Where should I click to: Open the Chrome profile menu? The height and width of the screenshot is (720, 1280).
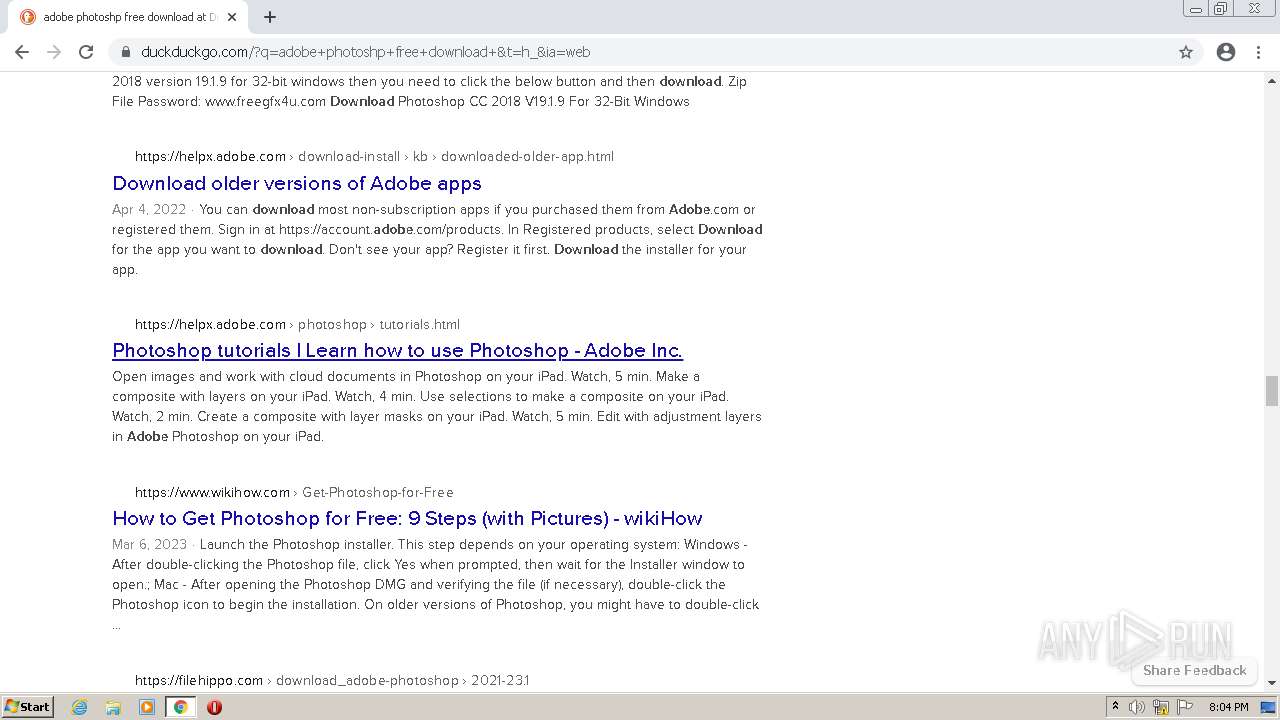(x=1226, y=52)
